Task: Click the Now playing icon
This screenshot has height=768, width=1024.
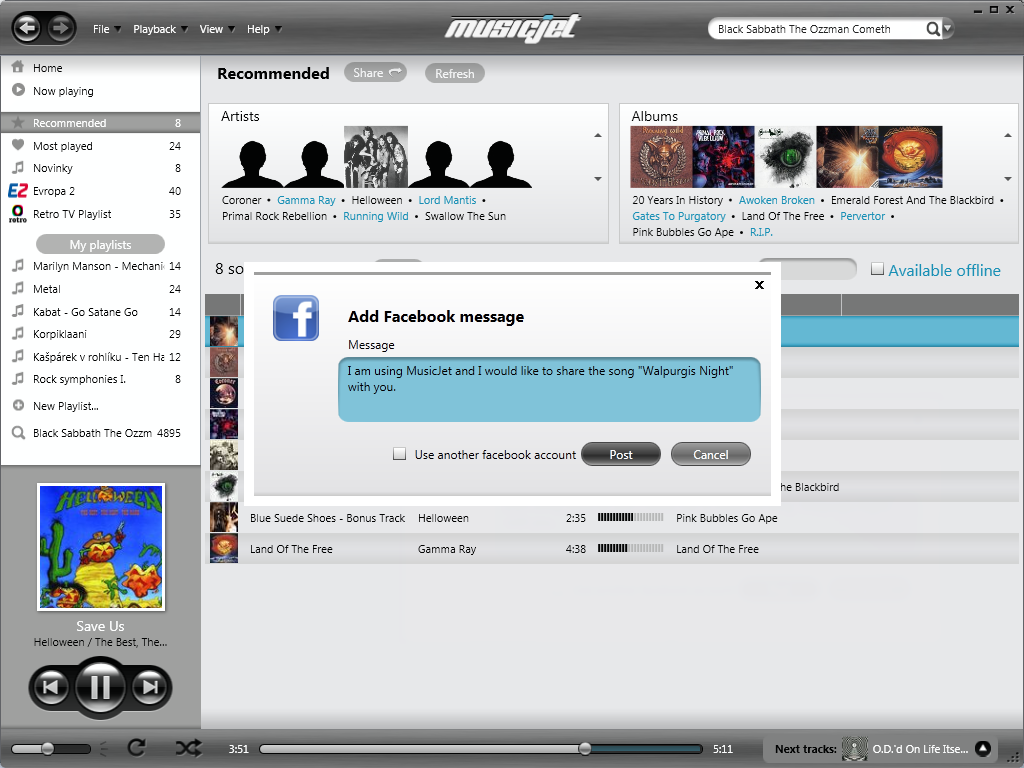Action: click(18, 90)
